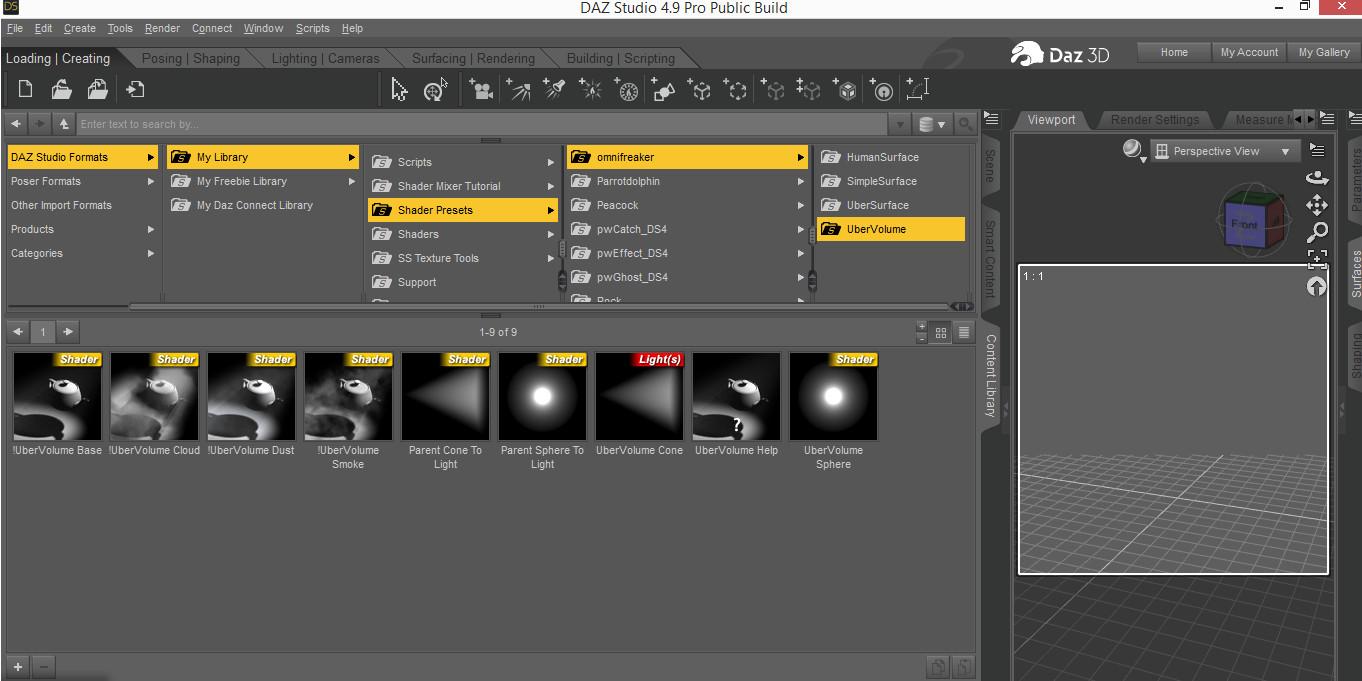Click the search magnifier button

(964, 124)
